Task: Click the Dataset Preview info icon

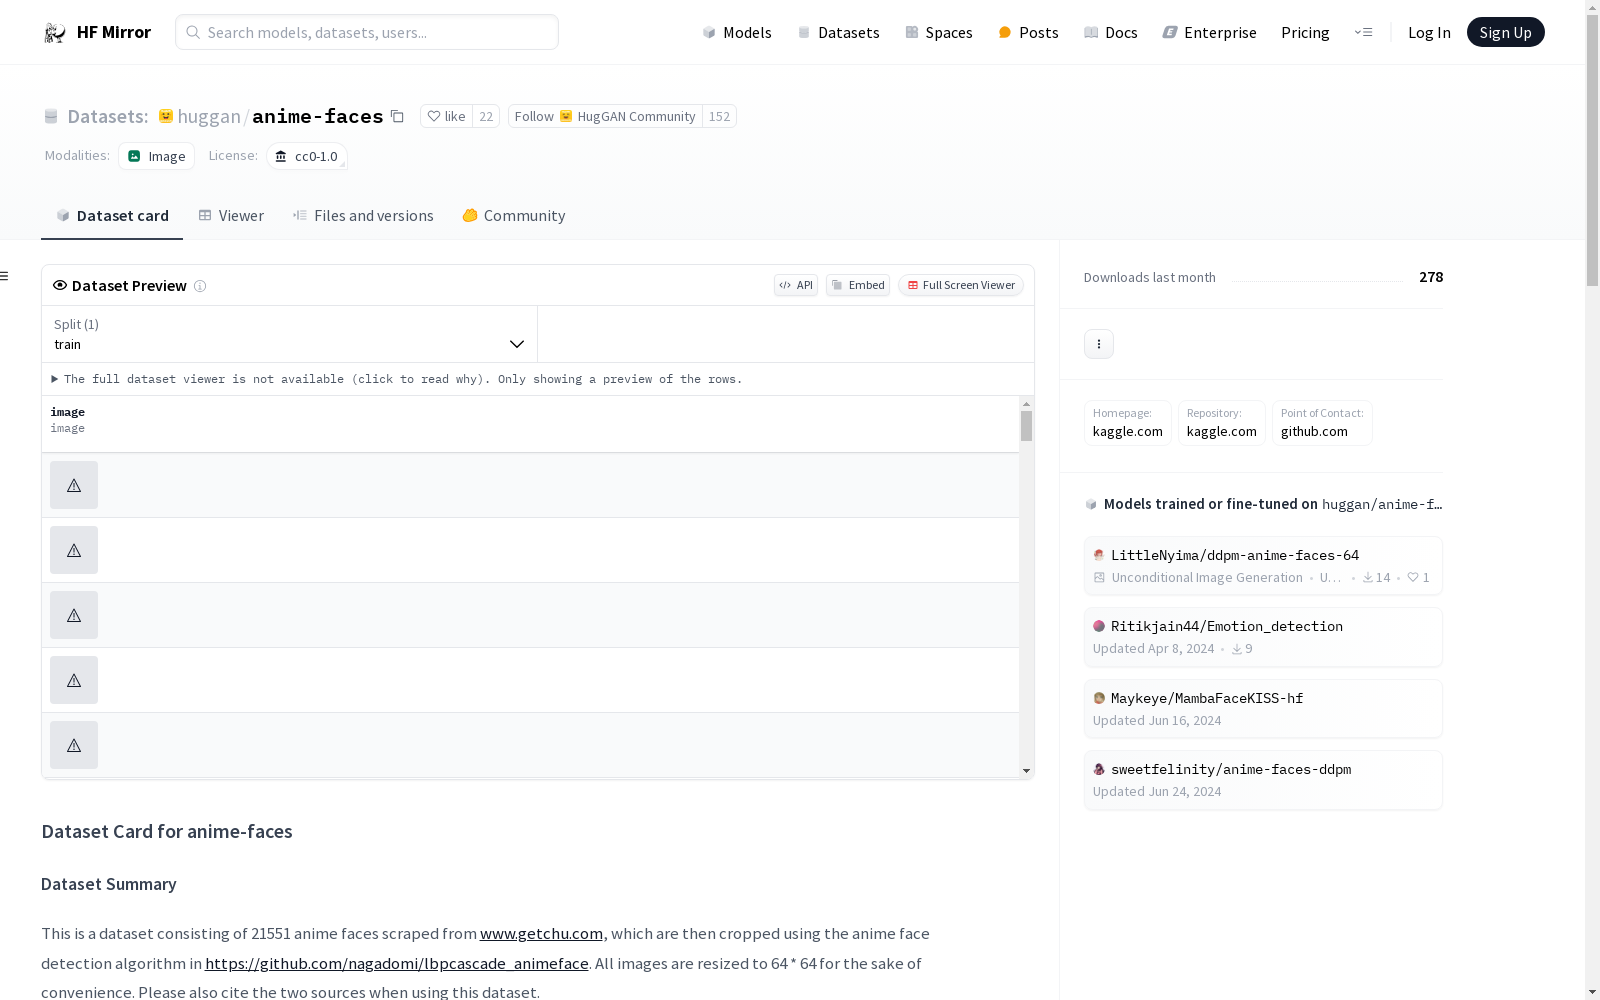Action: click(200, 286)
